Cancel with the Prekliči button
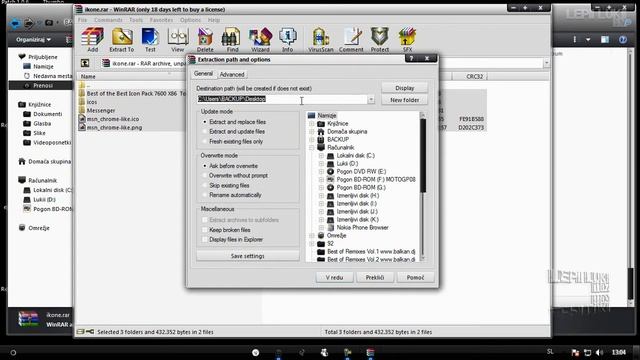This screenshot has width=640, height=360. pyautogui.click(x=375, y=277)
